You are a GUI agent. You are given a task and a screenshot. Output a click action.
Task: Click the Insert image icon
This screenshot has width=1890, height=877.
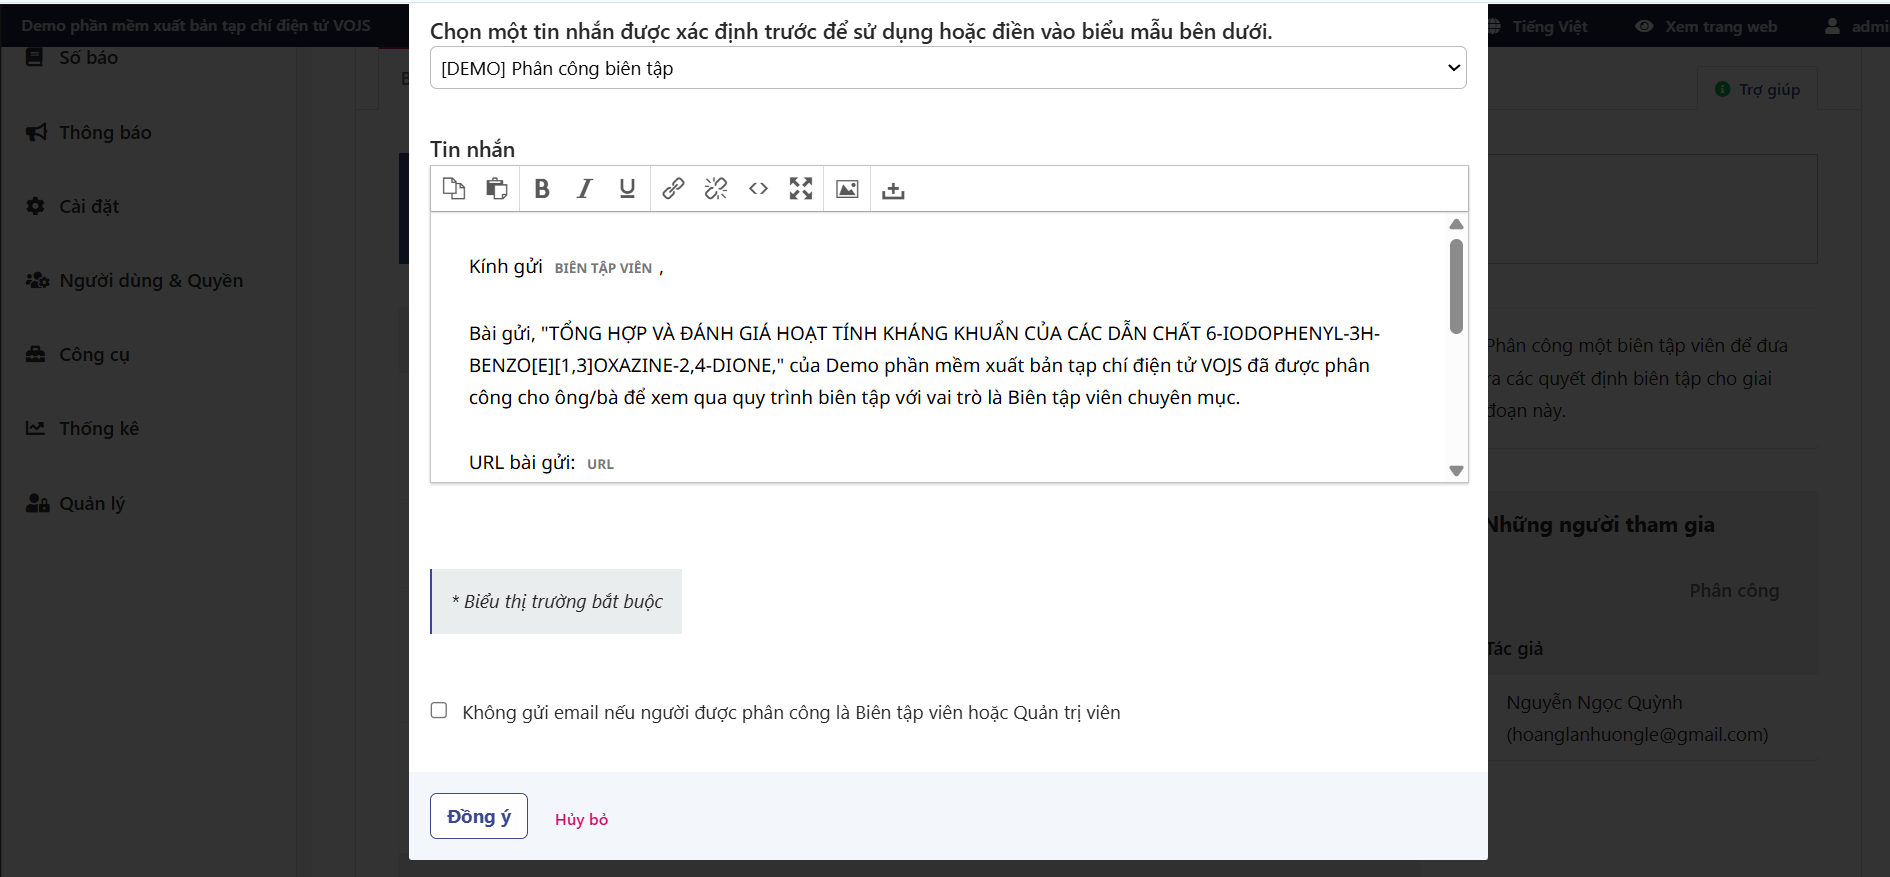847,189
